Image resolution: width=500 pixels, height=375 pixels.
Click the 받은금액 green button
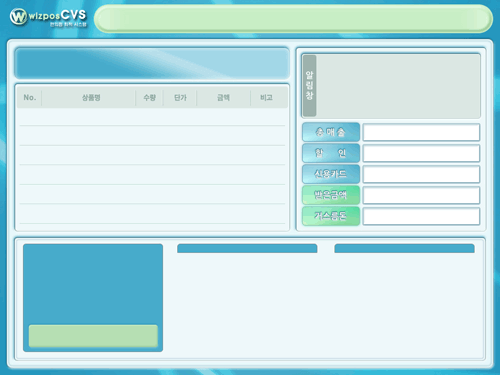[x=331, y=195]
